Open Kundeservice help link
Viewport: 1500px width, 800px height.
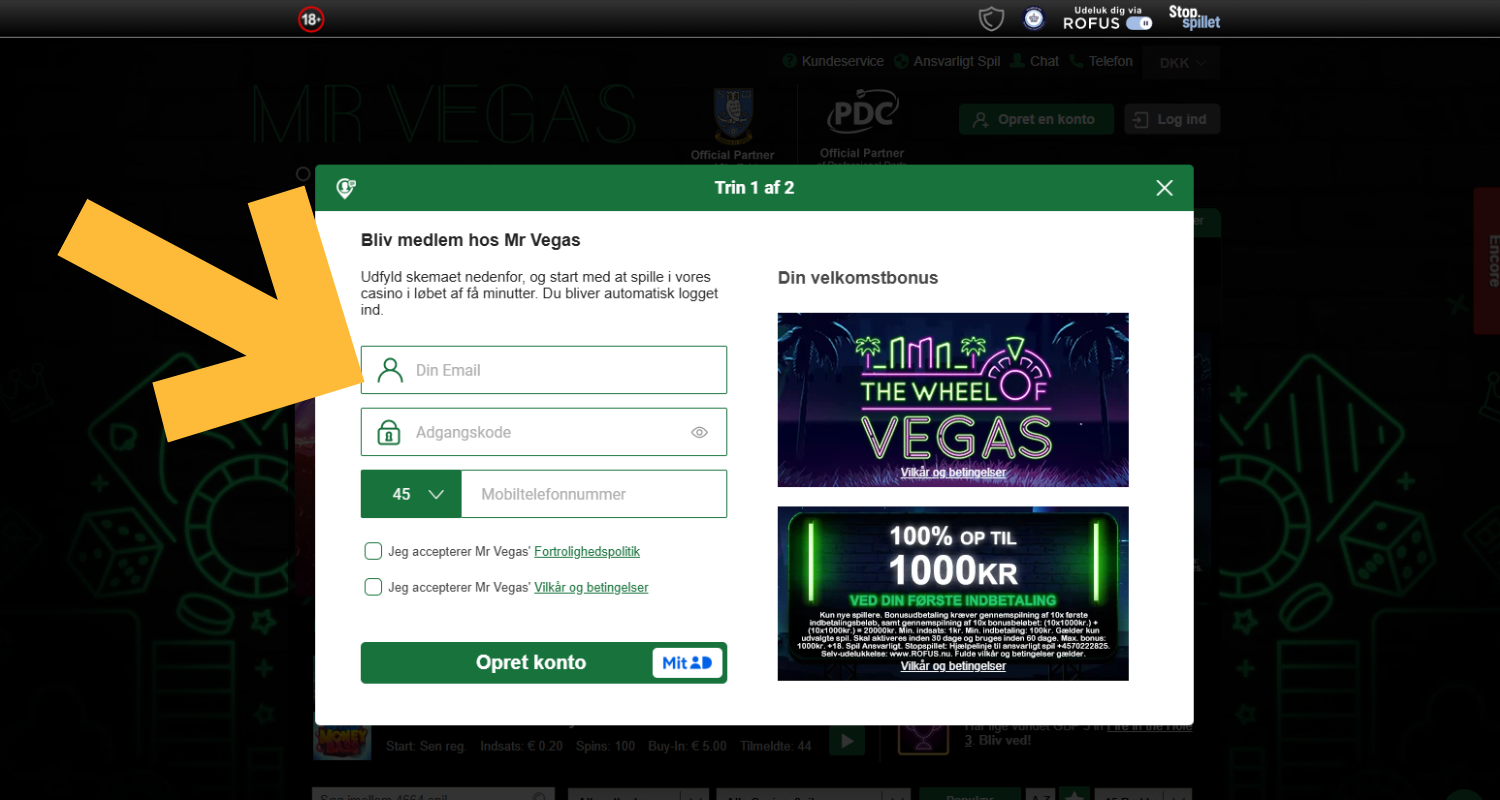tap(834, 61)
